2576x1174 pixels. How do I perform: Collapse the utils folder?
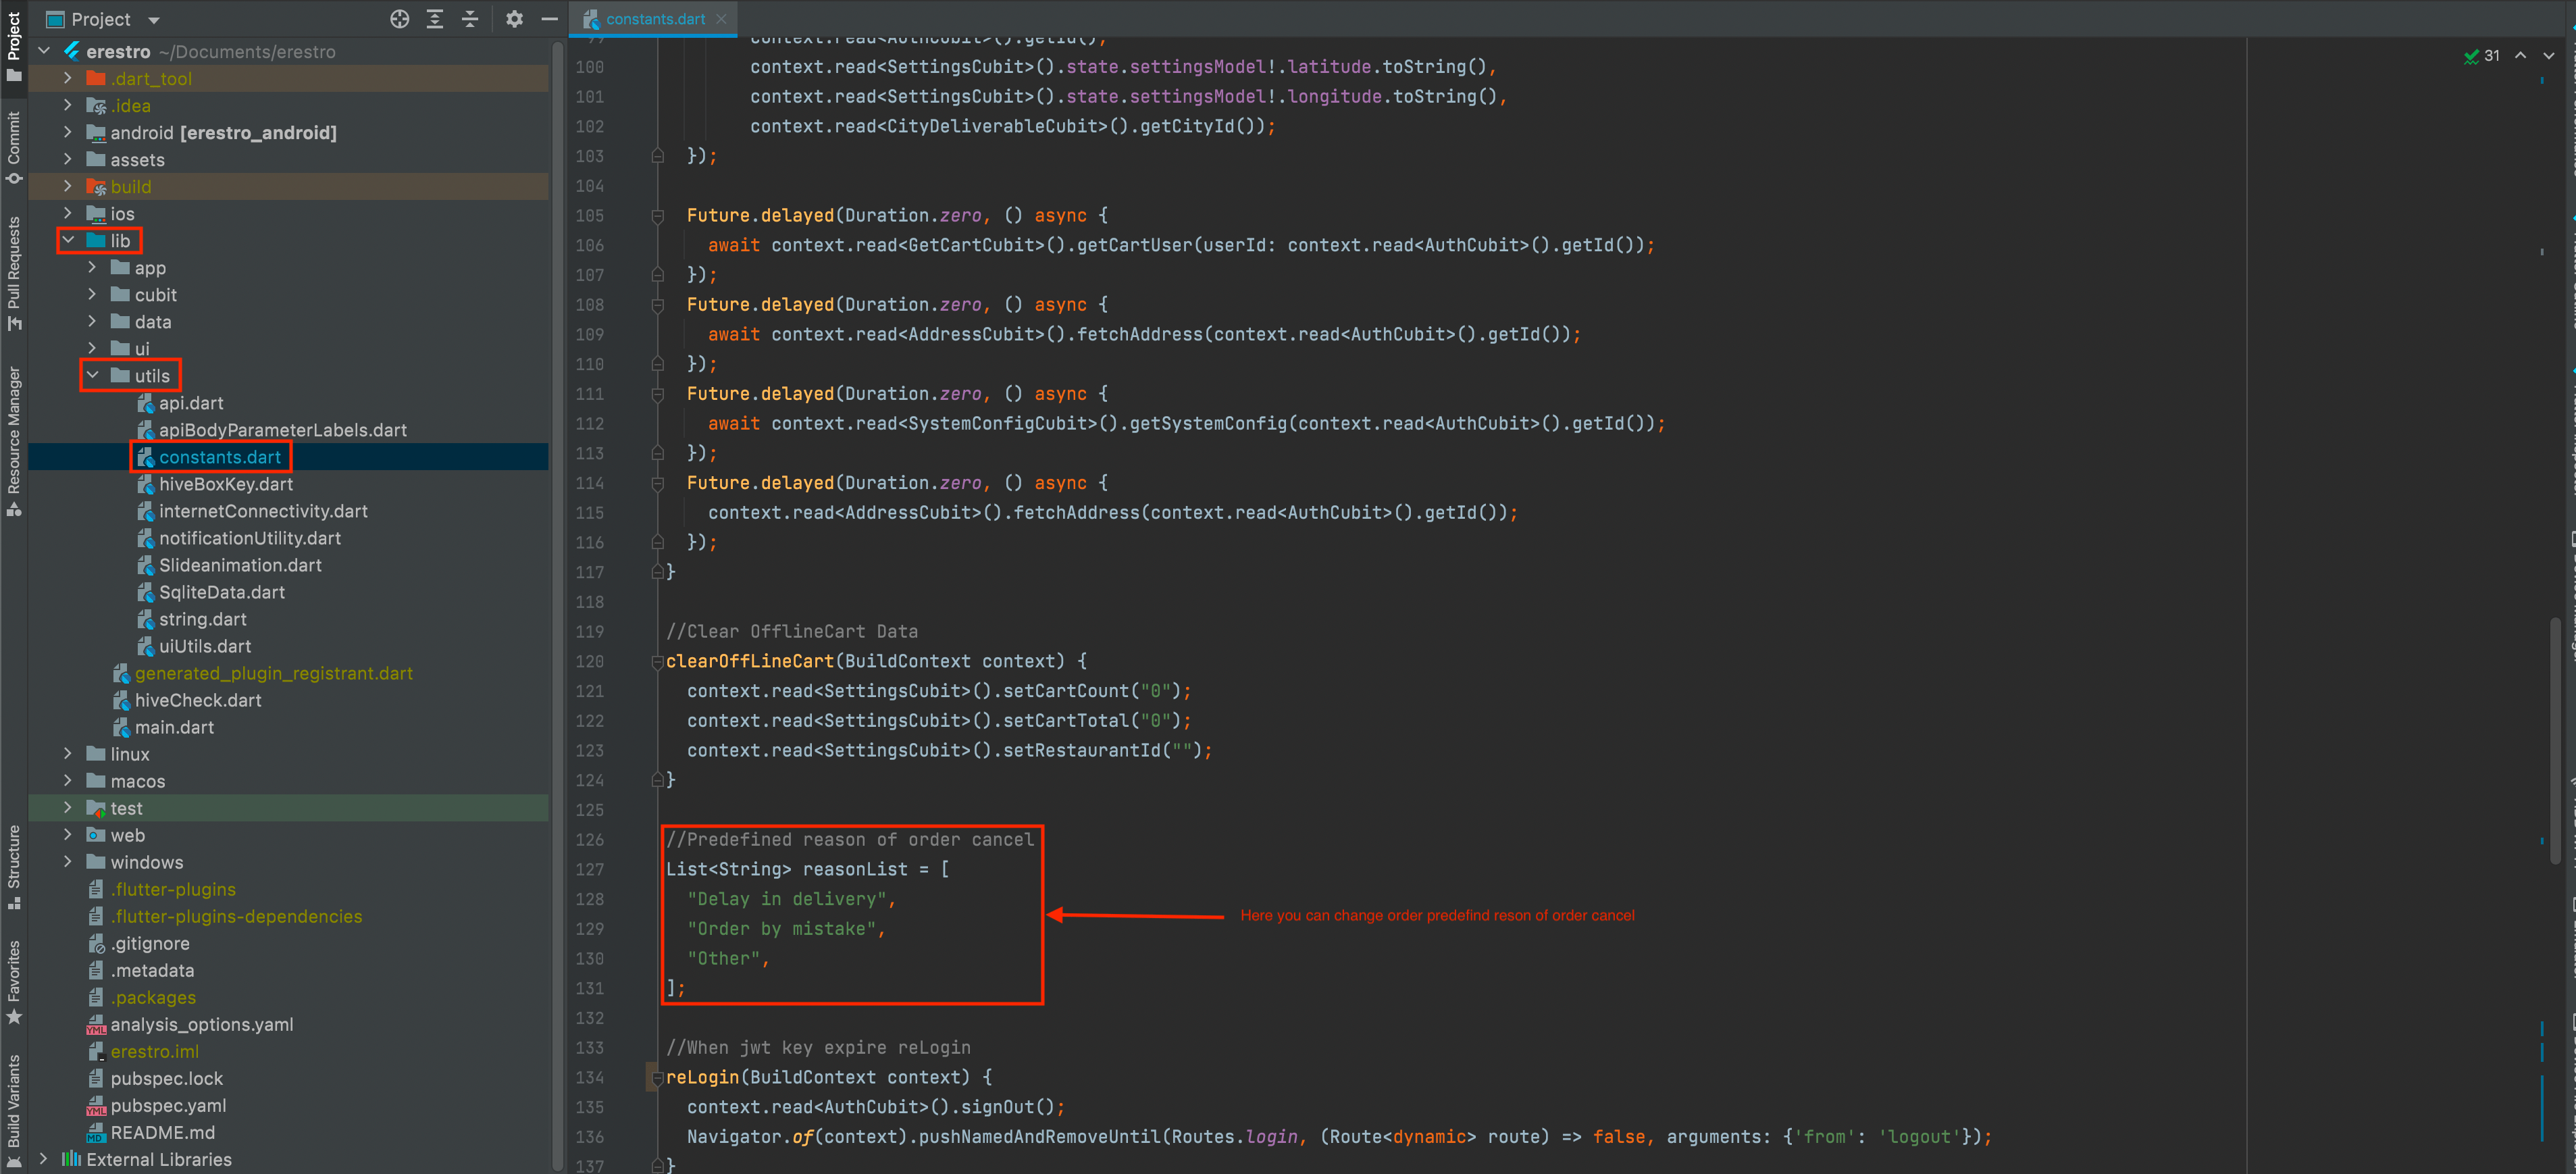(x=92, y=375)
